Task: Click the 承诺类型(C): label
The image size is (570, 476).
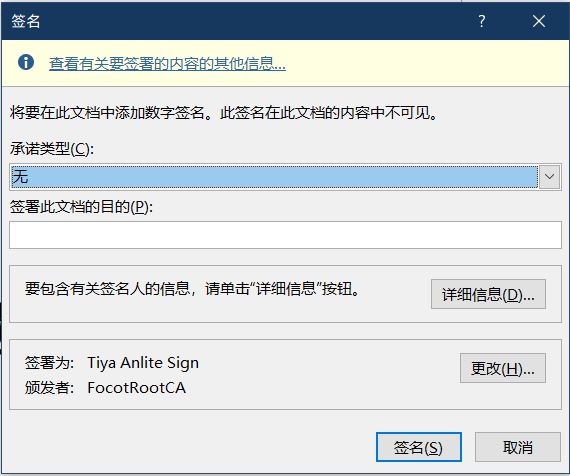Action: [52, 149]
